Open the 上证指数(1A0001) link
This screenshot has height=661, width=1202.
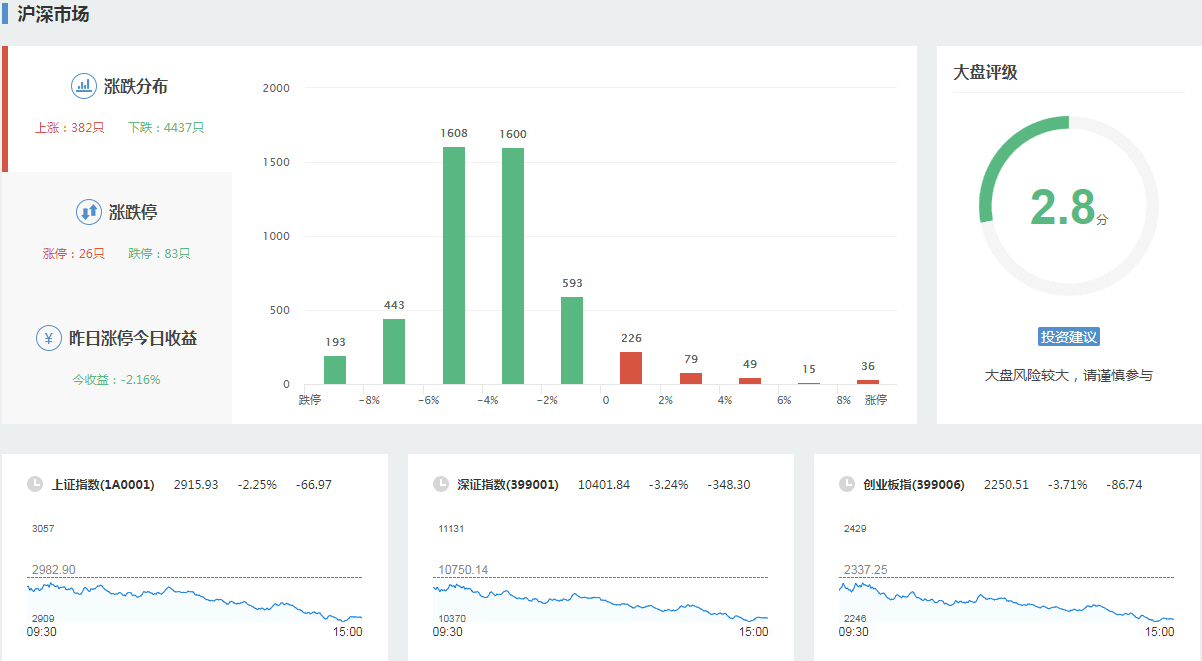pyautogui.click(x=103, y=485)
